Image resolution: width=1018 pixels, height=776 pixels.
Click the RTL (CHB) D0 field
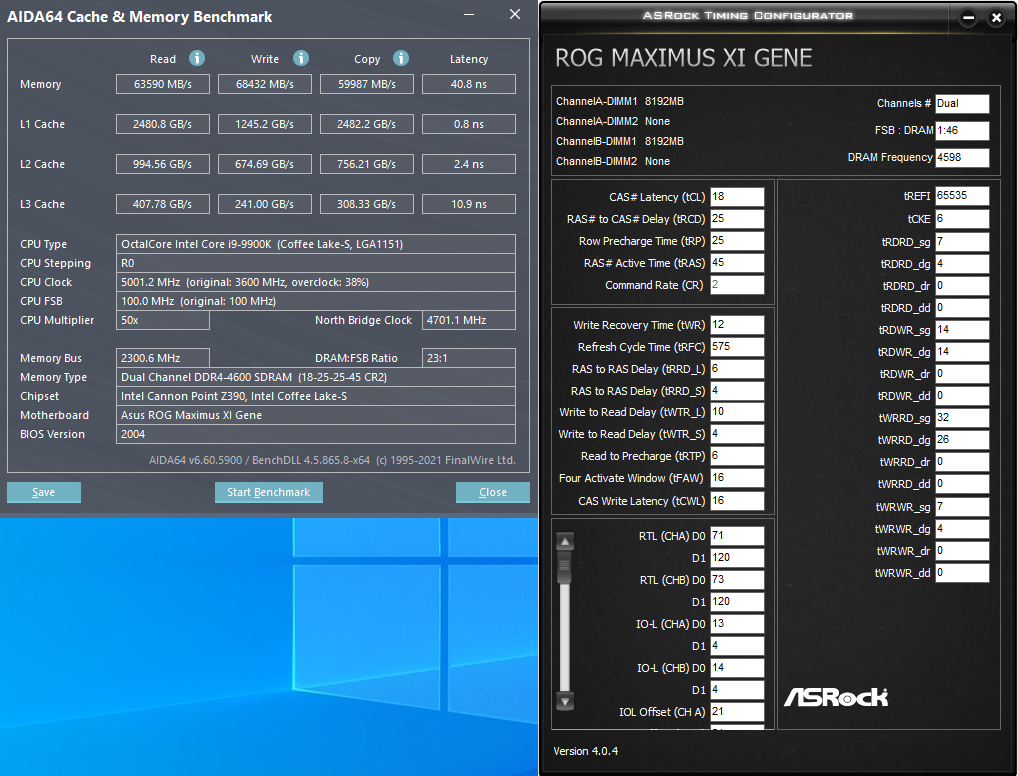737,580
